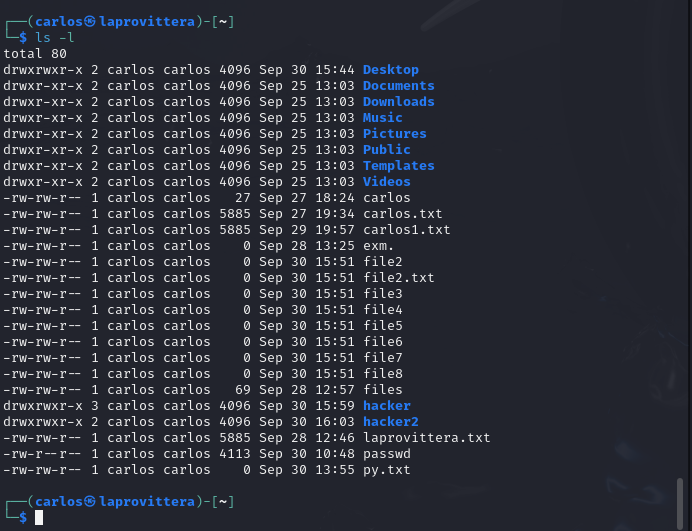
Task: Click the exm. filename
Action: pos(378,246)
